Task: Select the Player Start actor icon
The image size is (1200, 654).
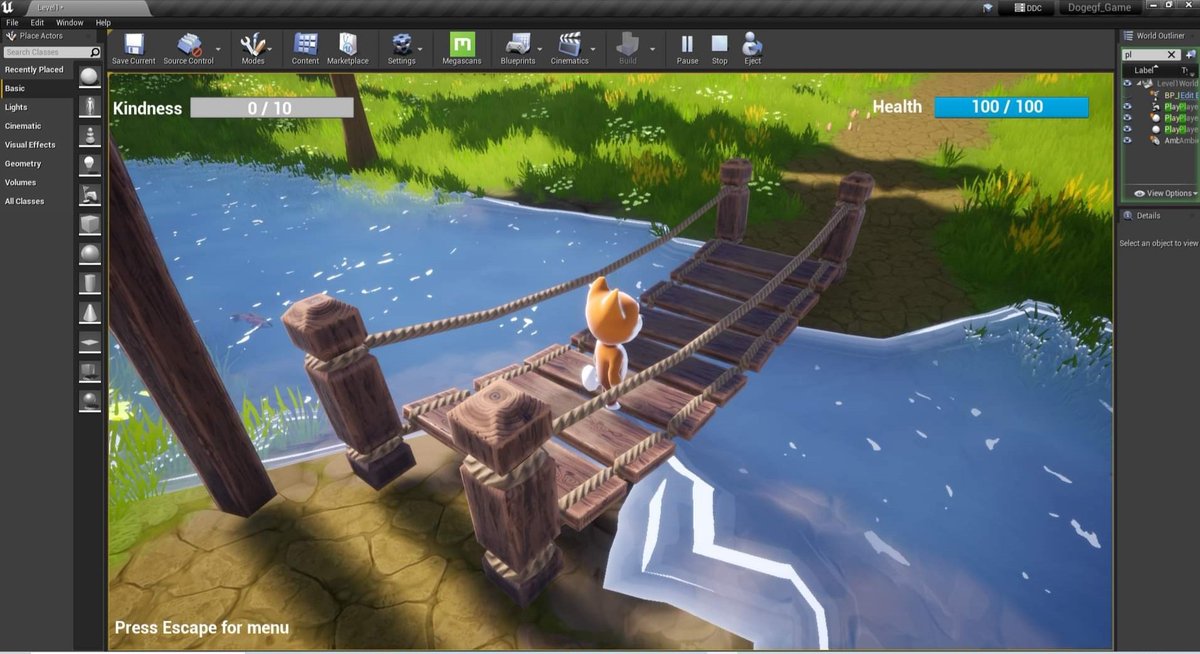Action: point(90,193)
